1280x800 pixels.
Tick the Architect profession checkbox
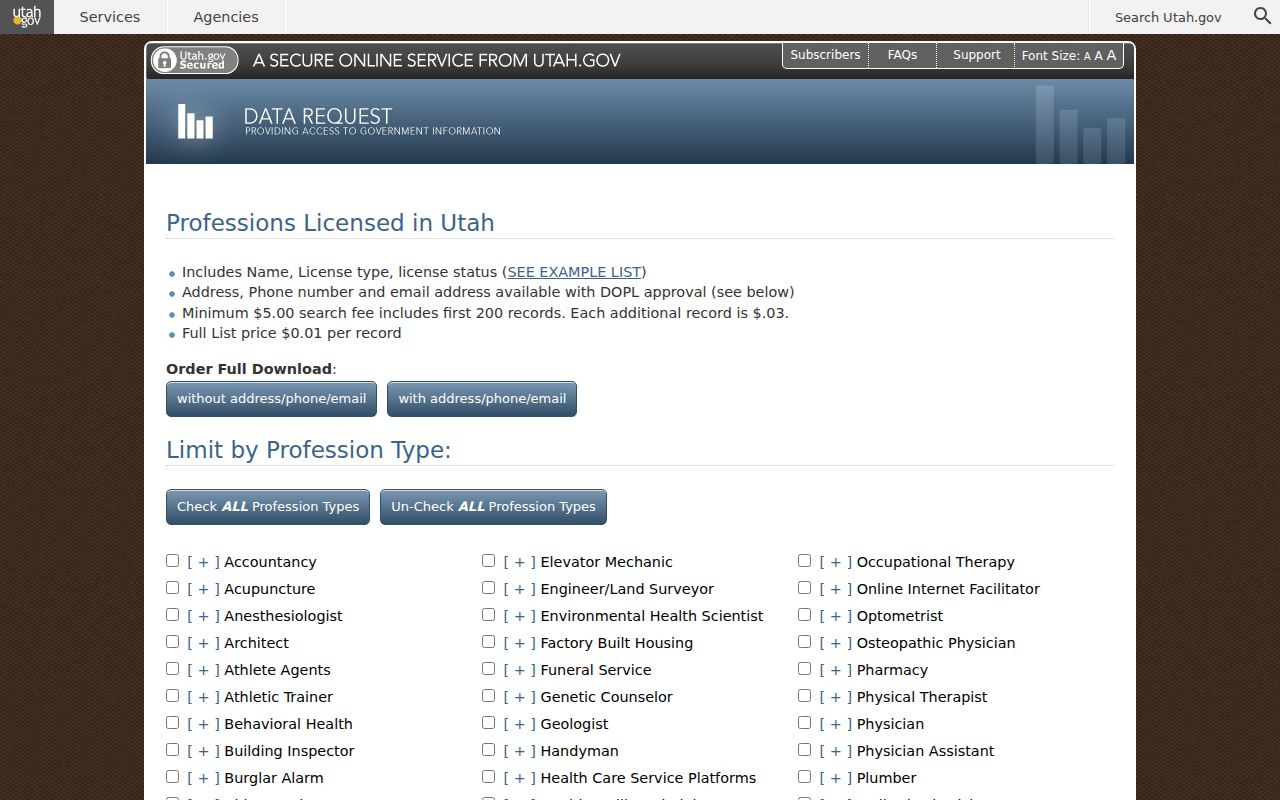tap(173, 642)
